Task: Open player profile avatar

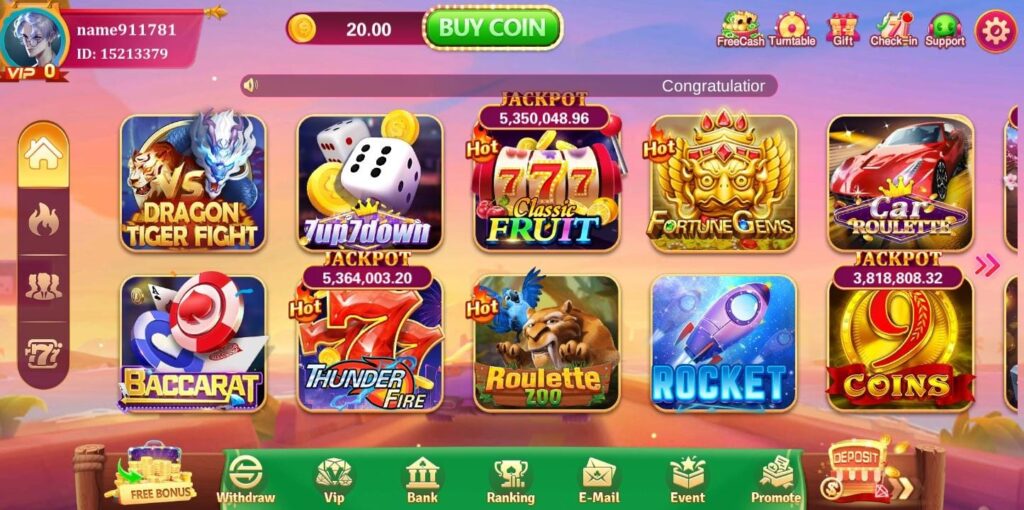Action: click(33, 37)
